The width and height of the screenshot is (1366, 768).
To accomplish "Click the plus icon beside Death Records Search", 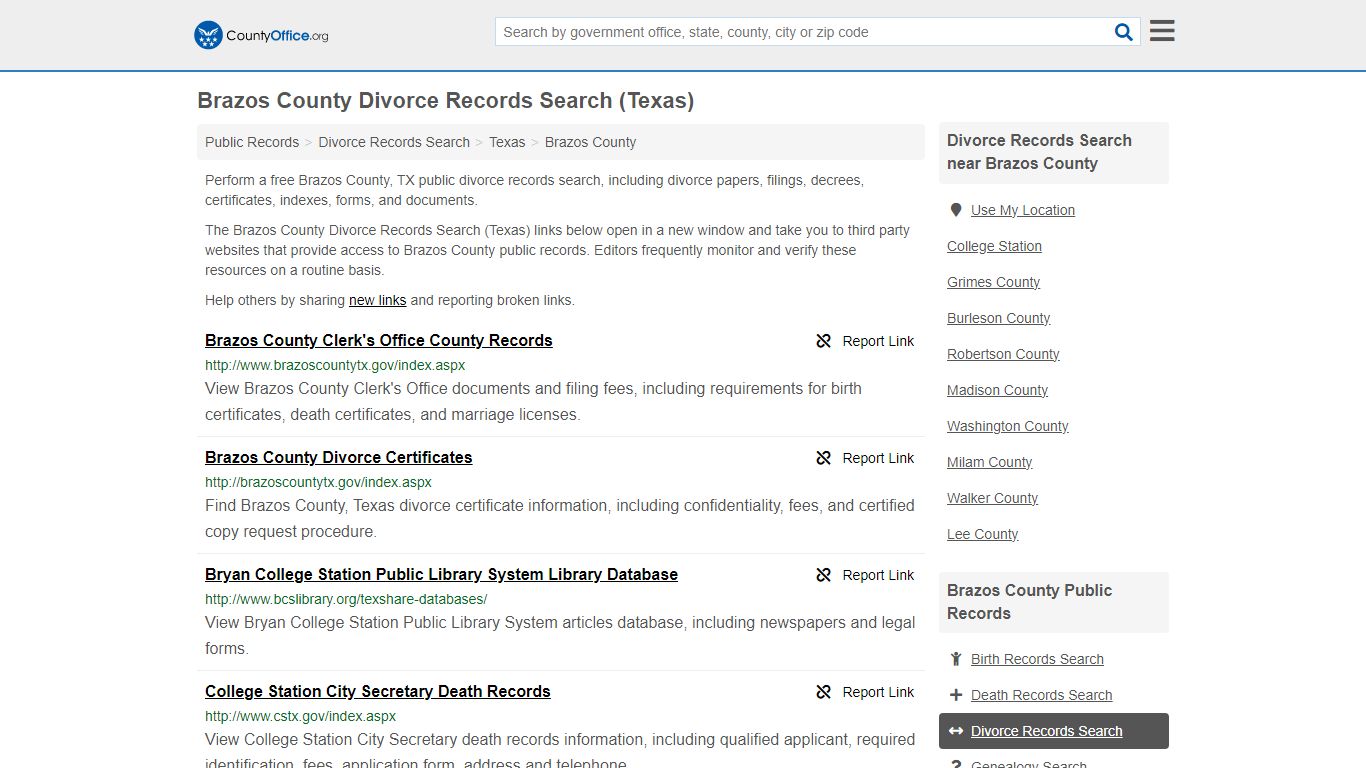I will point(956,695).
